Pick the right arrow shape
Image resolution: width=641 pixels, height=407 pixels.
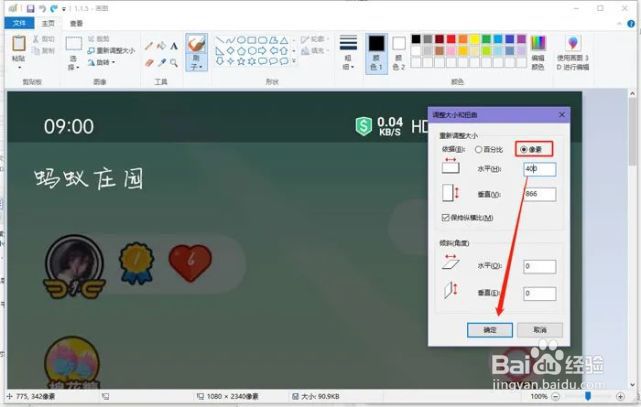click(262, 51)
